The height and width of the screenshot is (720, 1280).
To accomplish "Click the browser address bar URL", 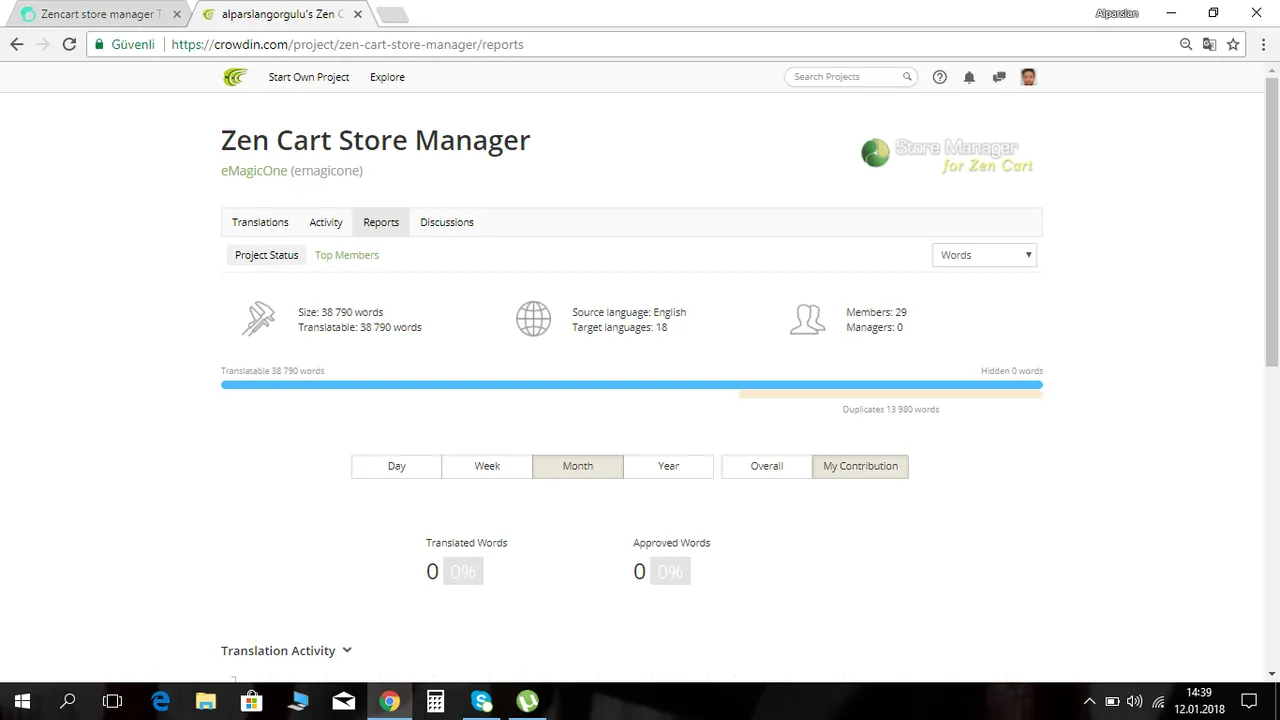I will (347, 44).
